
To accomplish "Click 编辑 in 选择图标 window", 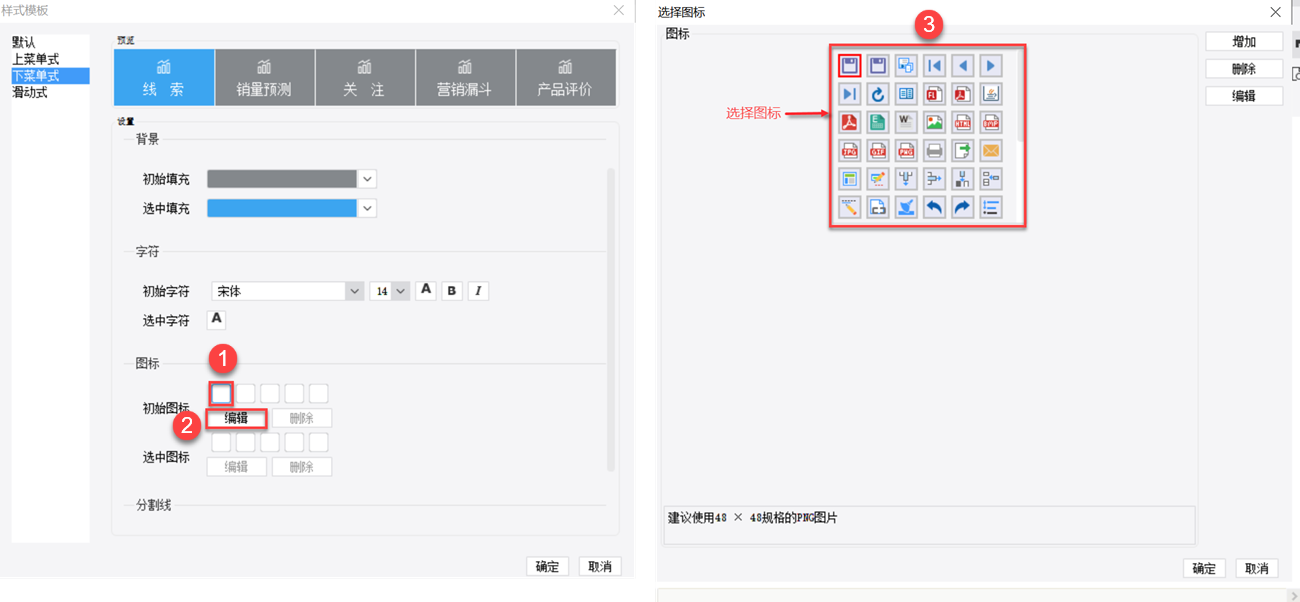I will pyautogui.click(x=1244, y=96).
